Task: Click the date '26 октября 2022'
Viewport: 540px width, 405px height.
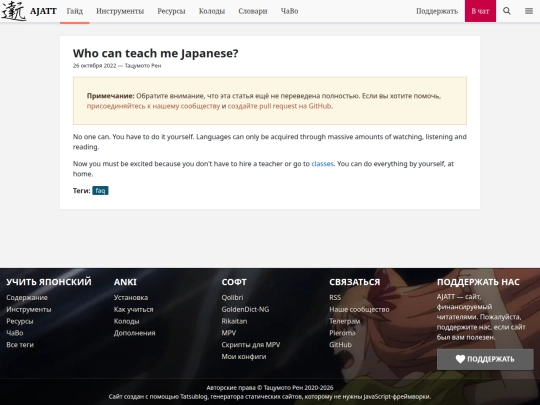Action: pyautogui.click(x=94, y=65)
